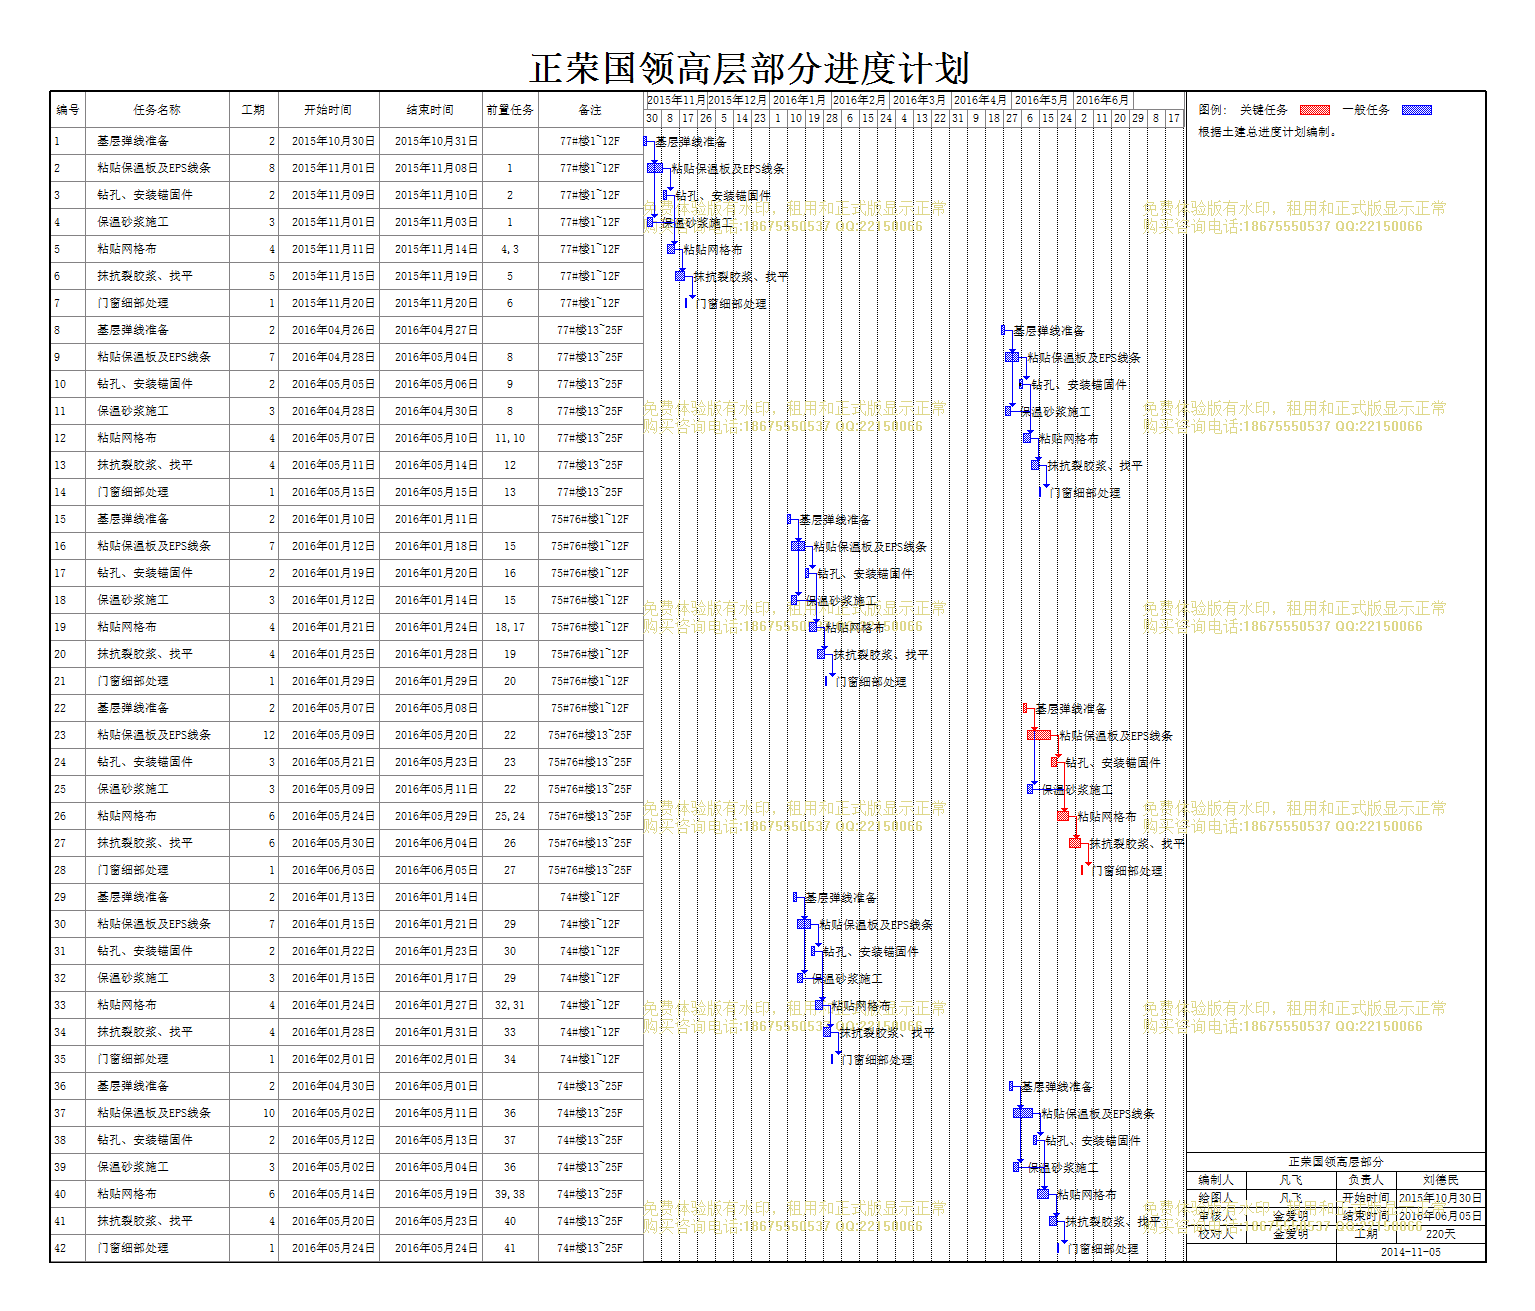Select the predecessor cell reading 18, 17

pyautogui.click(x=510, y=627)
